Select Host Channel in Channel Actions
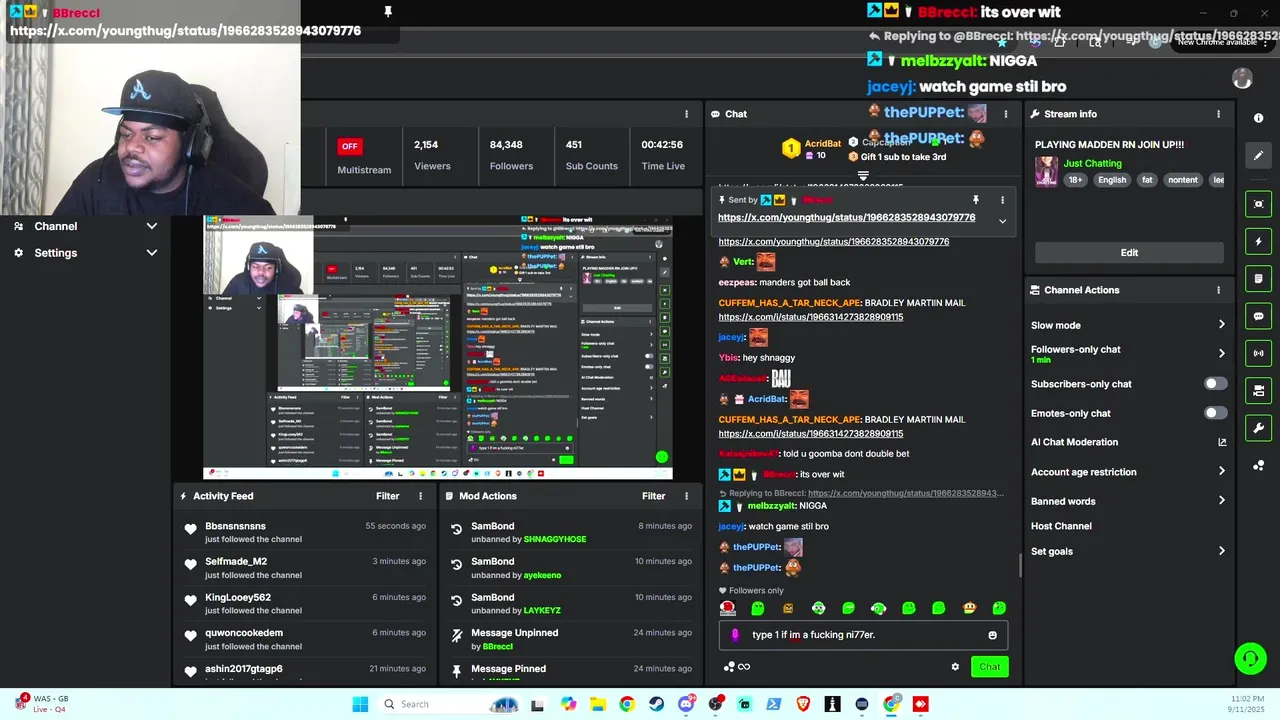 click(x=1061, y=526)
